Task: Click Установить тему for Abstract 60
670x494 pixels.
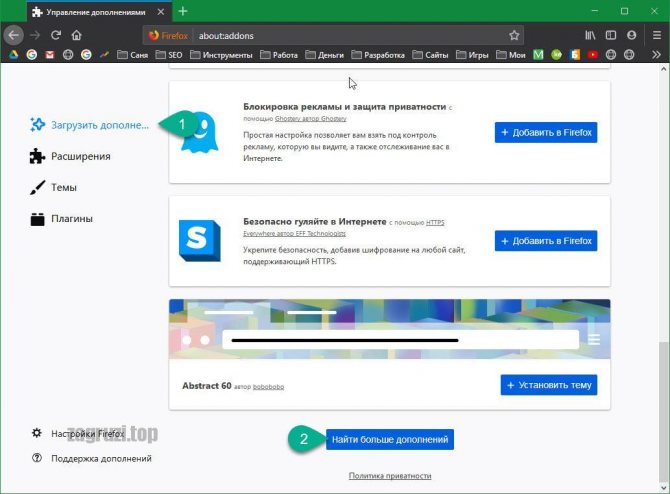Action: point(549,385)
